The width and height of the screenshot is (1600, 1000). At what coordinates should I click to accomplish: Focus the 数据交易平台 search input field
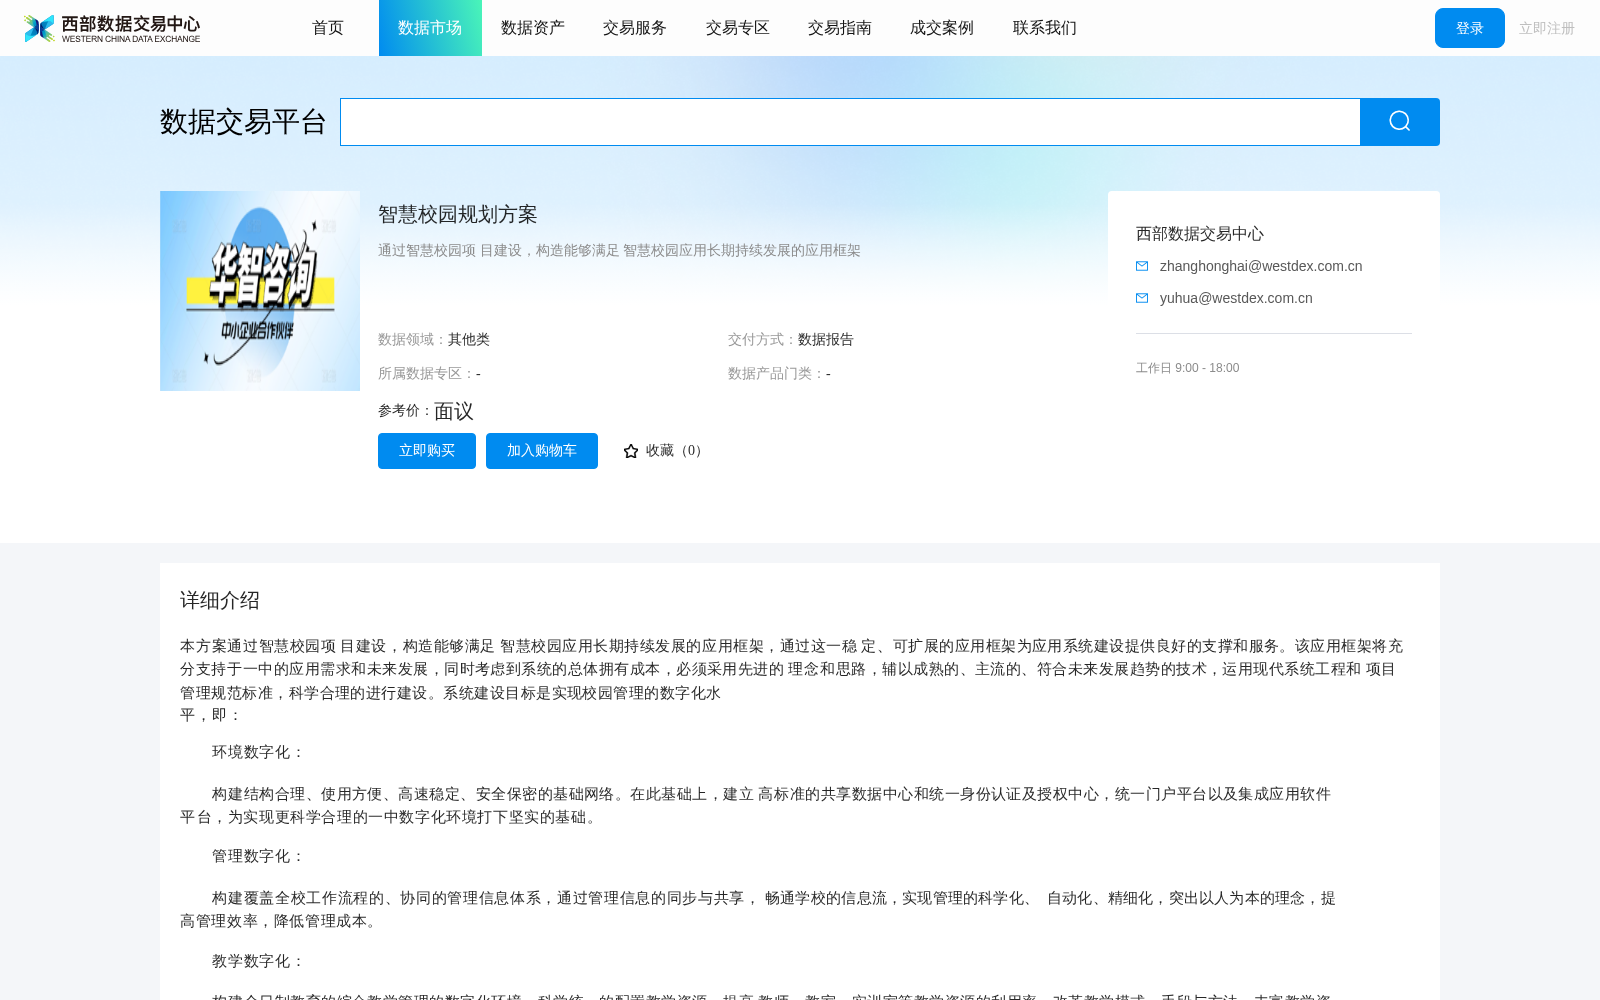click(850, 122)
